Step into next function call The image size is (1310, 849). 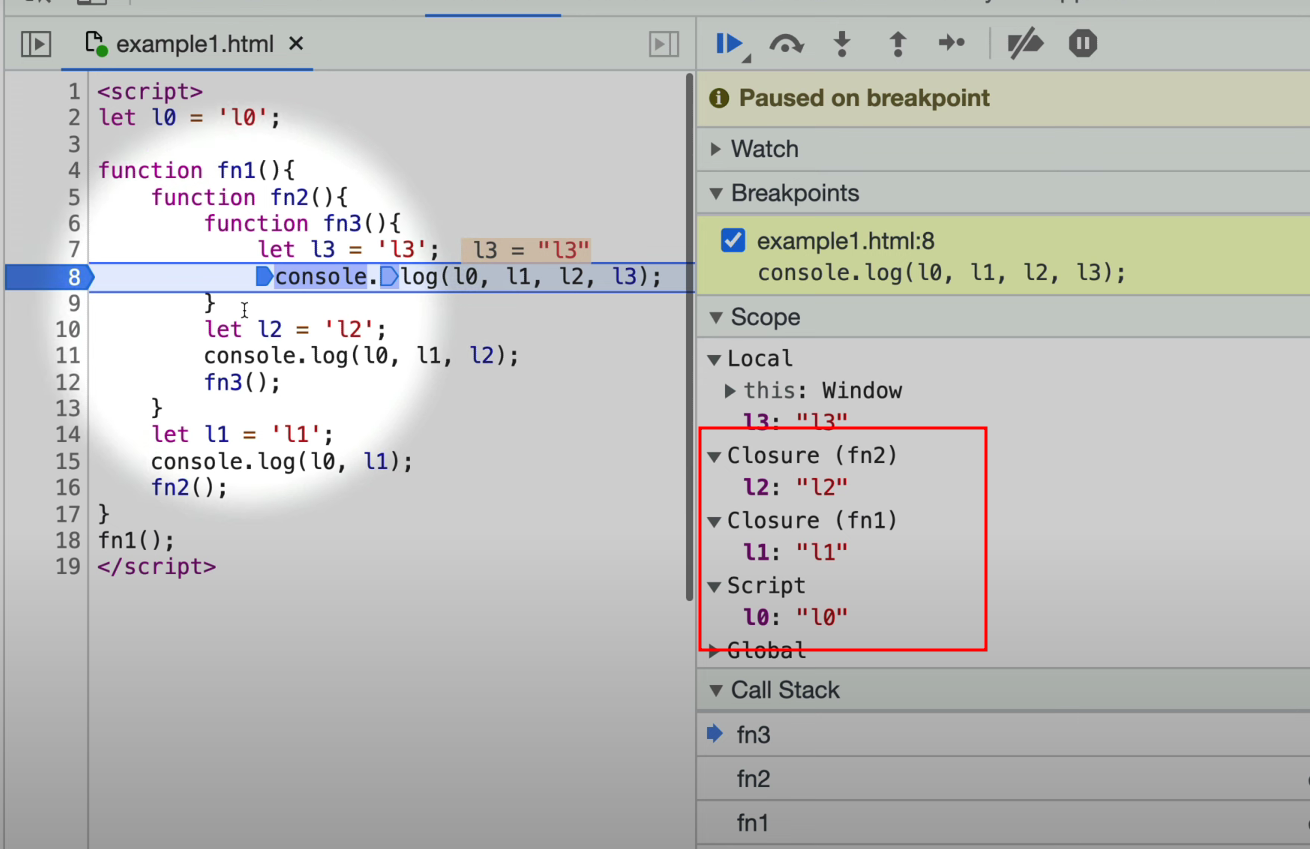pos(842,44)
